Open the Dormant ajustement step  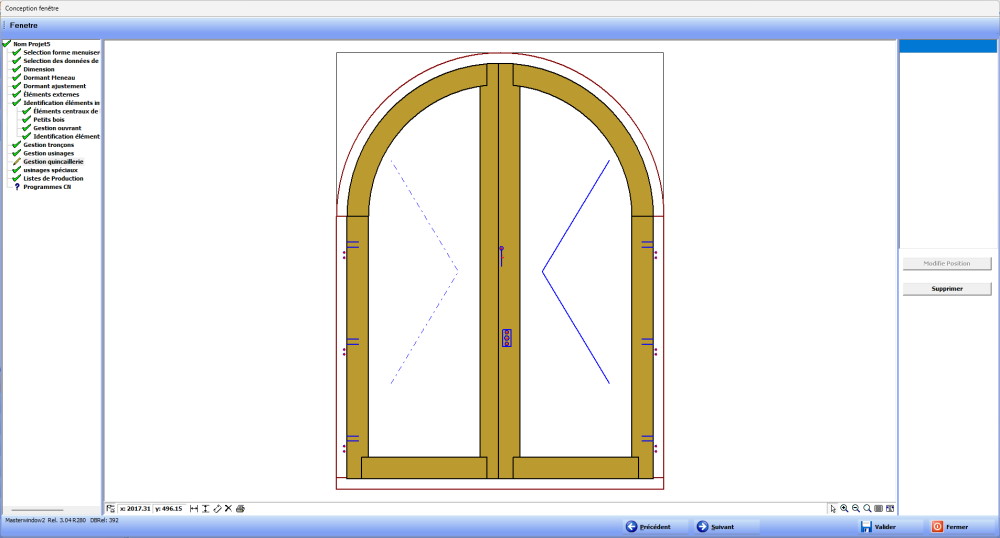point(55,86)
